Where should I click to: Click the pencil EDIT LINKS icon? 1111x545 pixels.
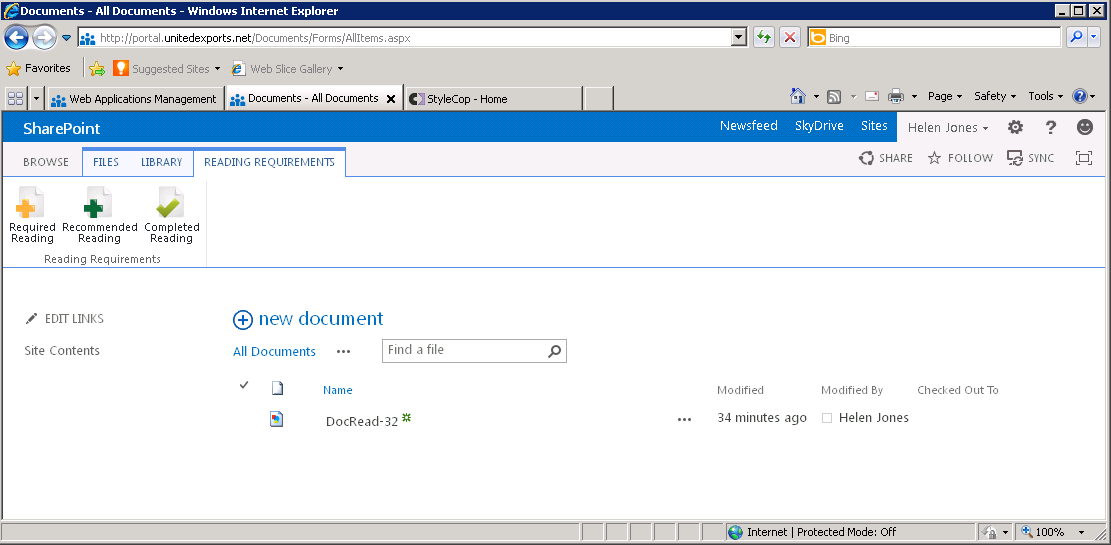(x=30, y=319)
